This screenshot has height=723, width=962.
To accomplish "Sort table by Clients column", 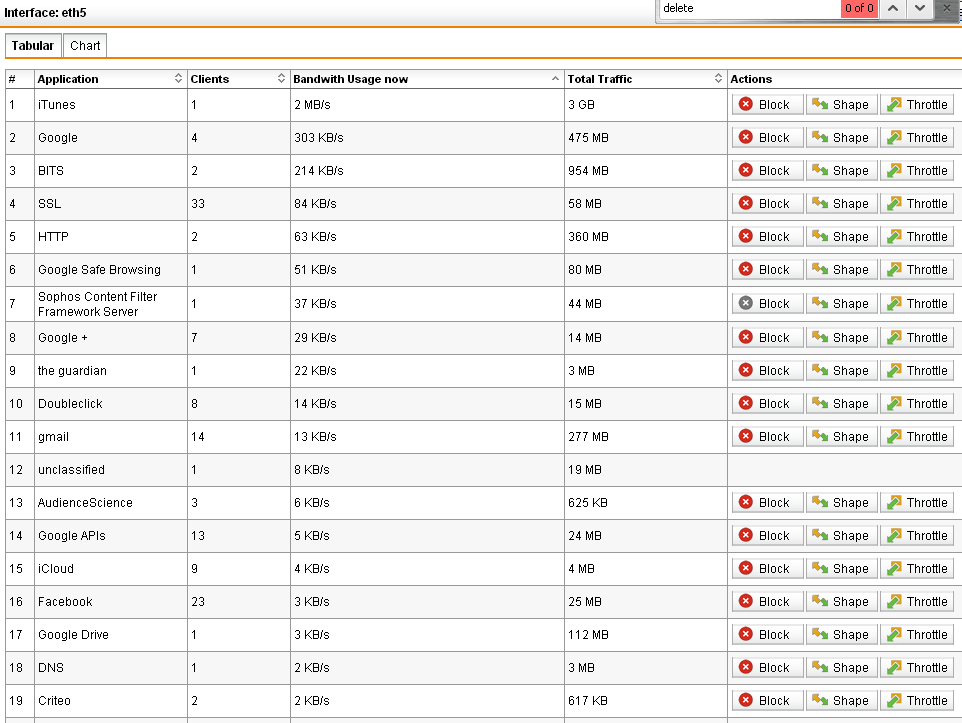I will [x=238, y=79].
